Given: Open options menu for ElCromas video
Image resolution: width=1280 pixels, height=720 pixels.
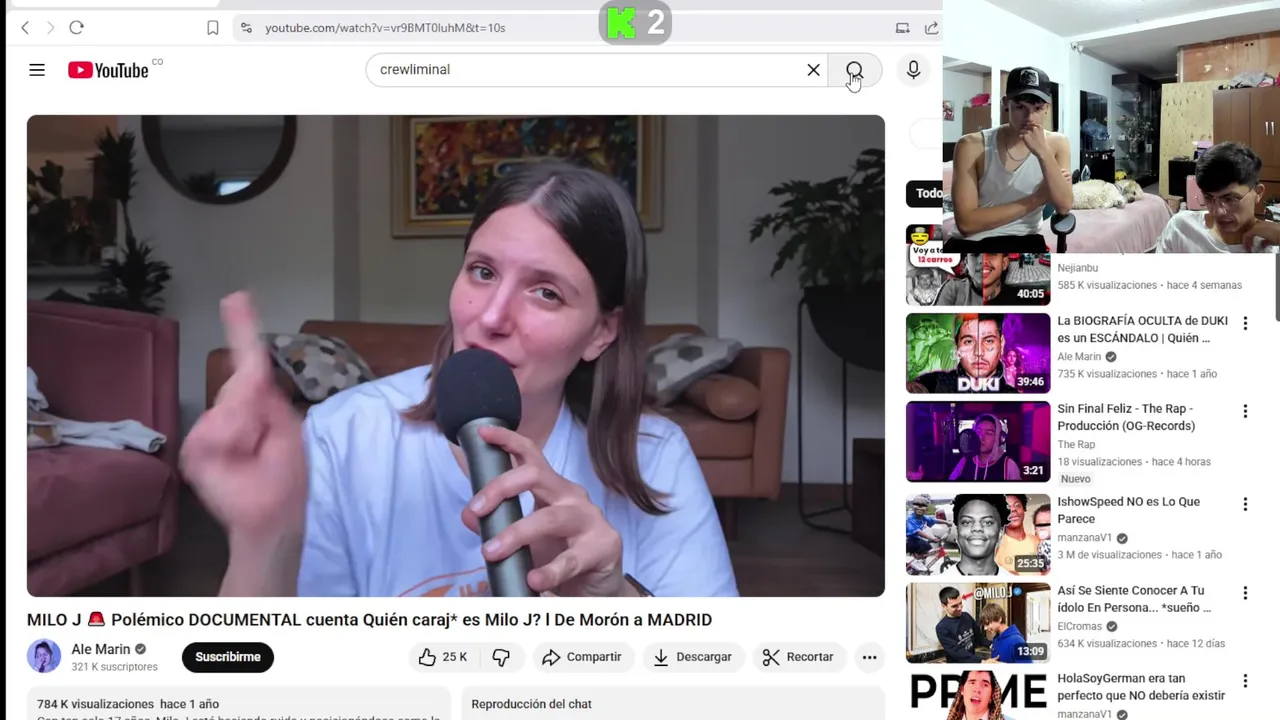Looking at the screenshot, I should click(1245, 593).
